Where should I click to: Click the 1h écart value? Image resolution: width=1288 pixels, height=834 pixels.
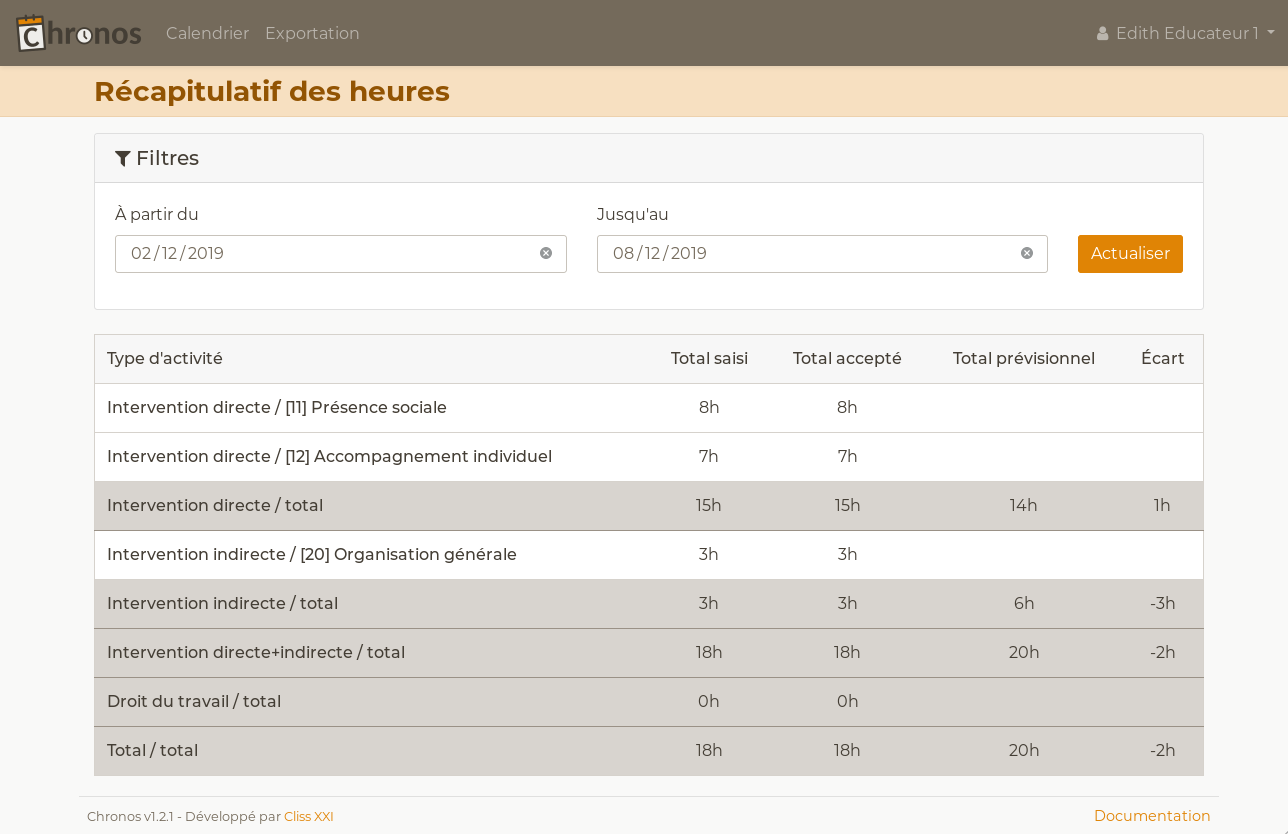click(x=1162, y=505)
